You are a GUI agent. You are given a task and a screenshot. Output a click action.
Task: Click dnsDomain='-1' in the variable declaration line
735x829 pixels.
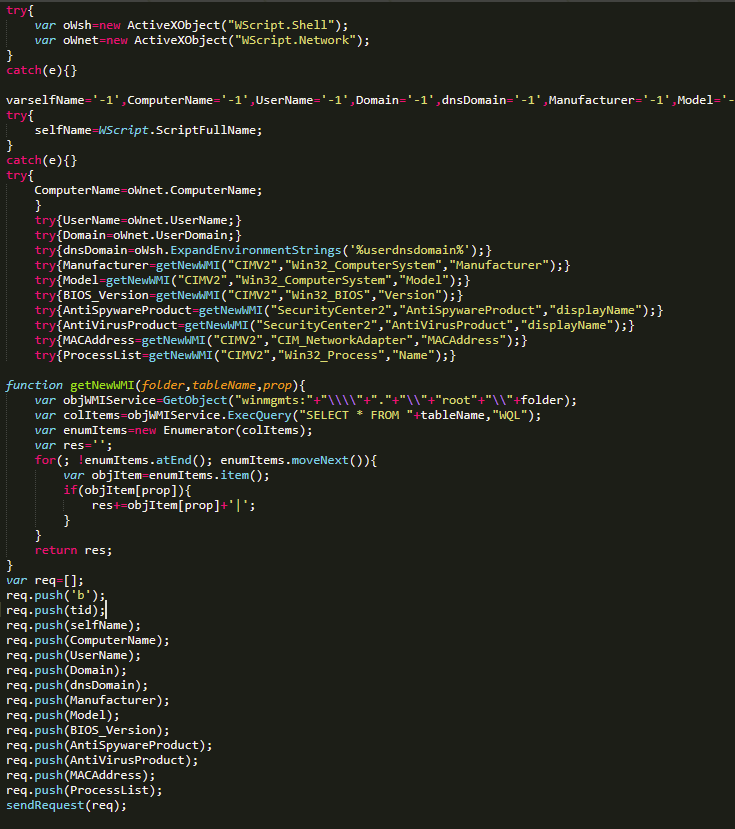(x=491, y=100)
